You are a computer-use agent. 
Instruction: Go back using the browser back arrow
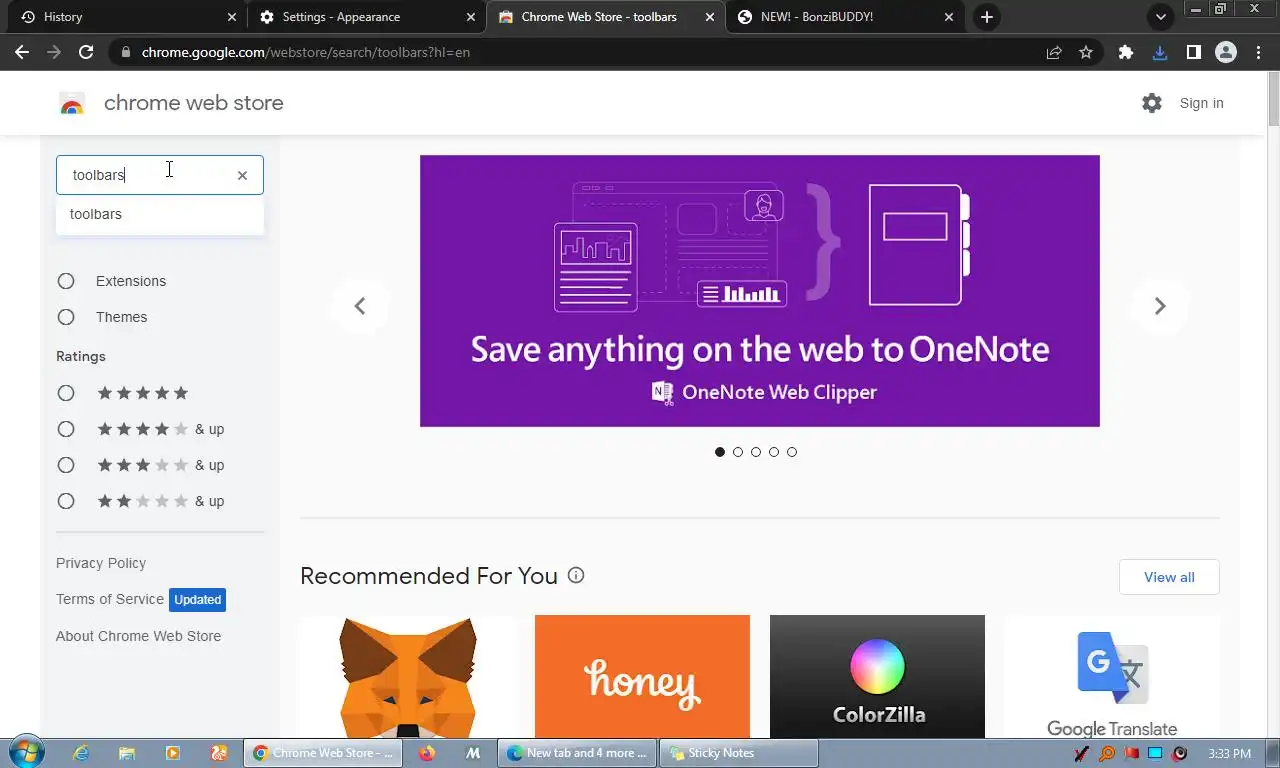[22, 52]
